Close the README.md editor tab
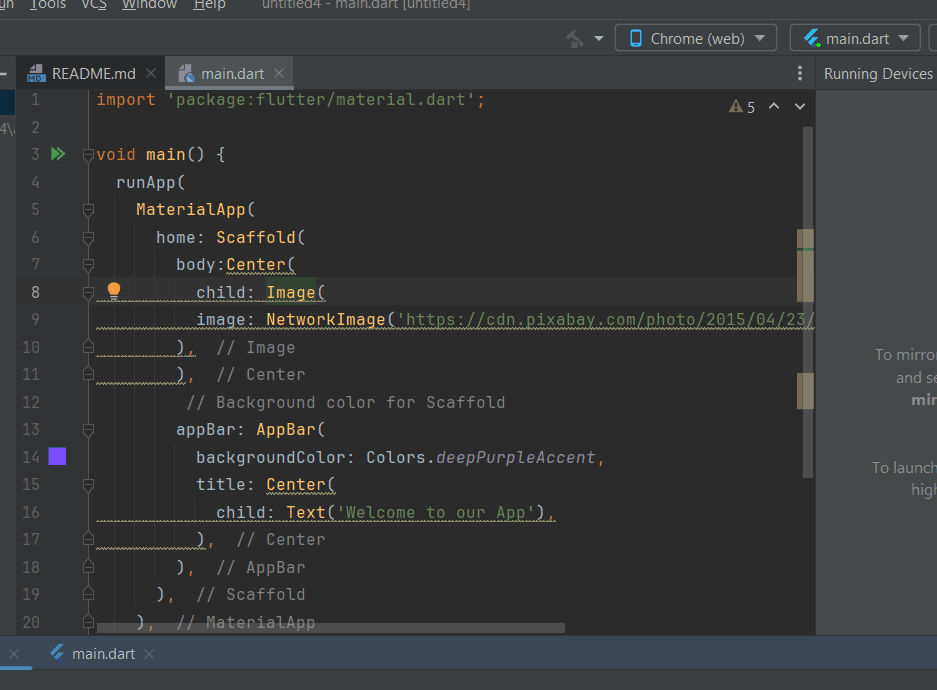The height and width of the screenshot is (690, 937). (151, 73)
